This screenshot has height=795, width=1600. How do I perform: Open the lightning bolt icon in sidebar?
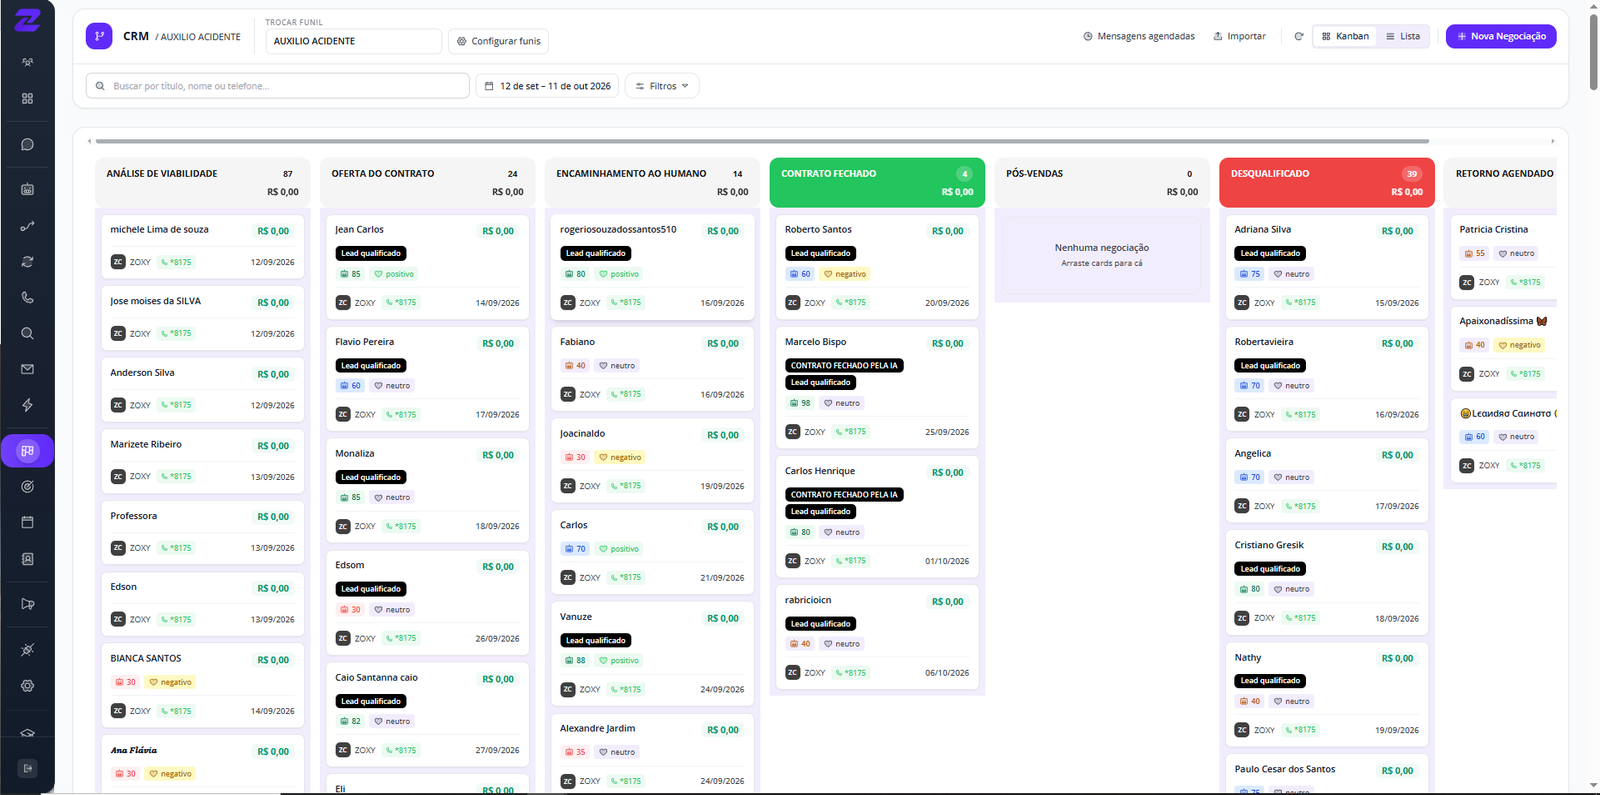pos(27,405)
